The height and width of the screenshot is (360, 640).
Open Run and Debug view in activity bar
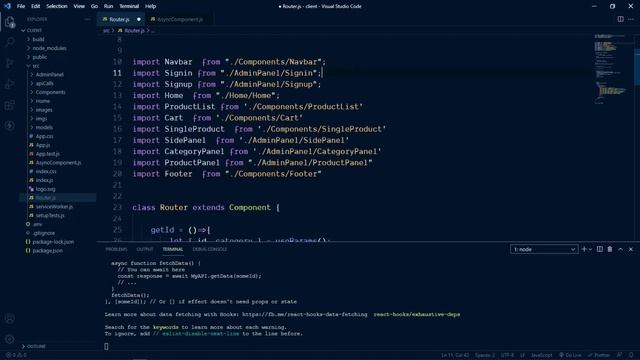click(9, 84)
